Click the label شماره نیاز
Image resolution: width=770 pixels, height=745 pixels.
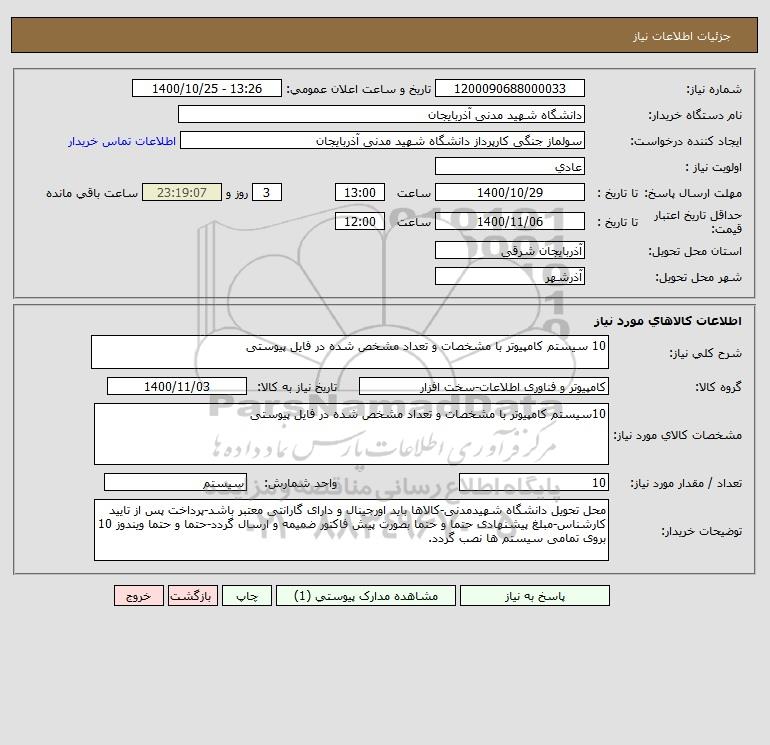714,89
